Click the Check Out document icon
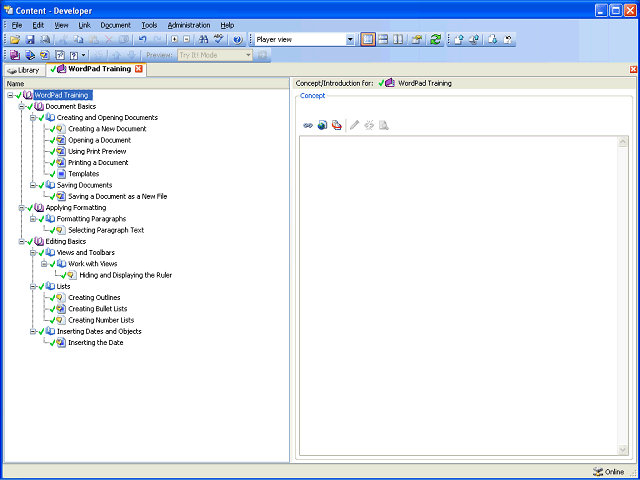 [493, 40]
